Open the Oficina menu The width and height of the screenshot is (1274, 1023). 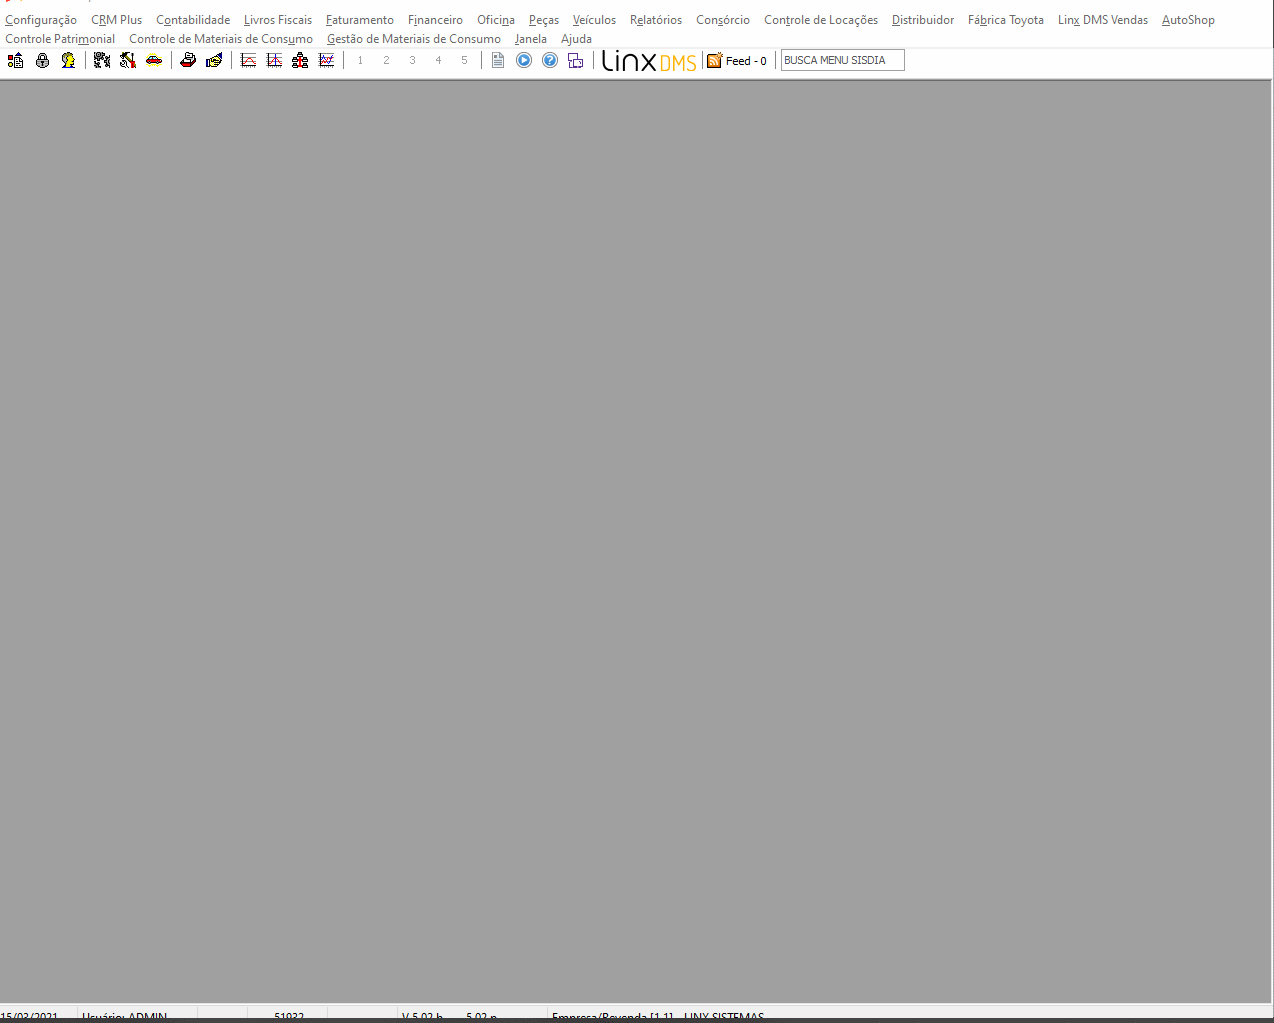496,20
